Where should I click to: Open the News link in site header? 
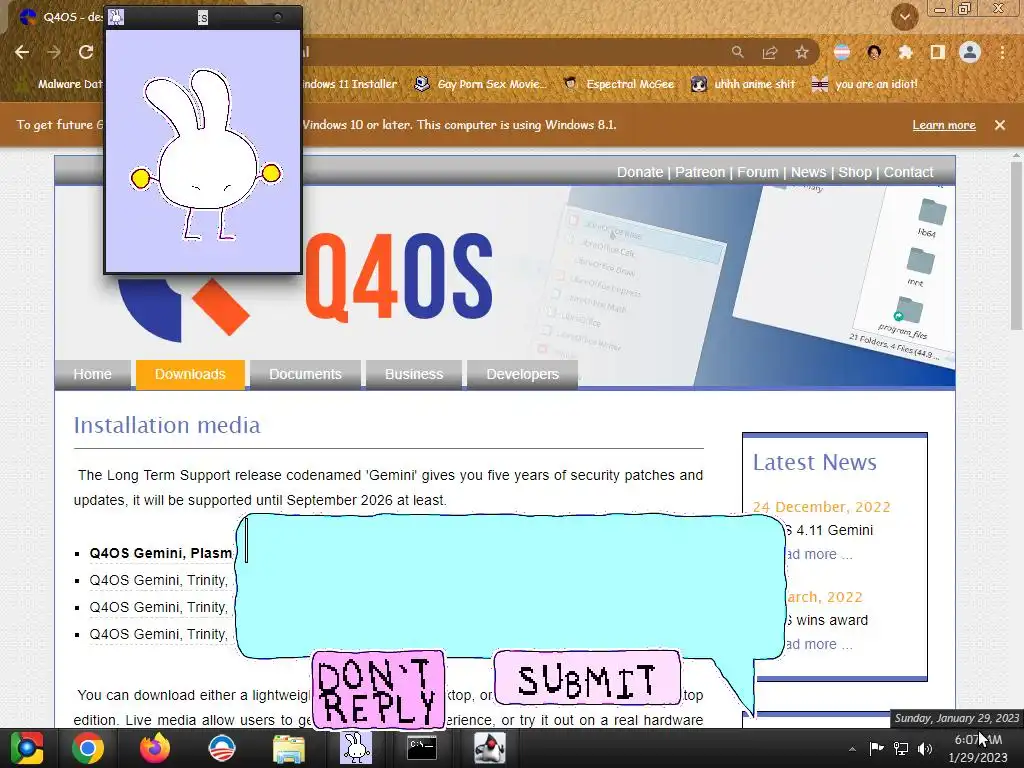point(808,172)
